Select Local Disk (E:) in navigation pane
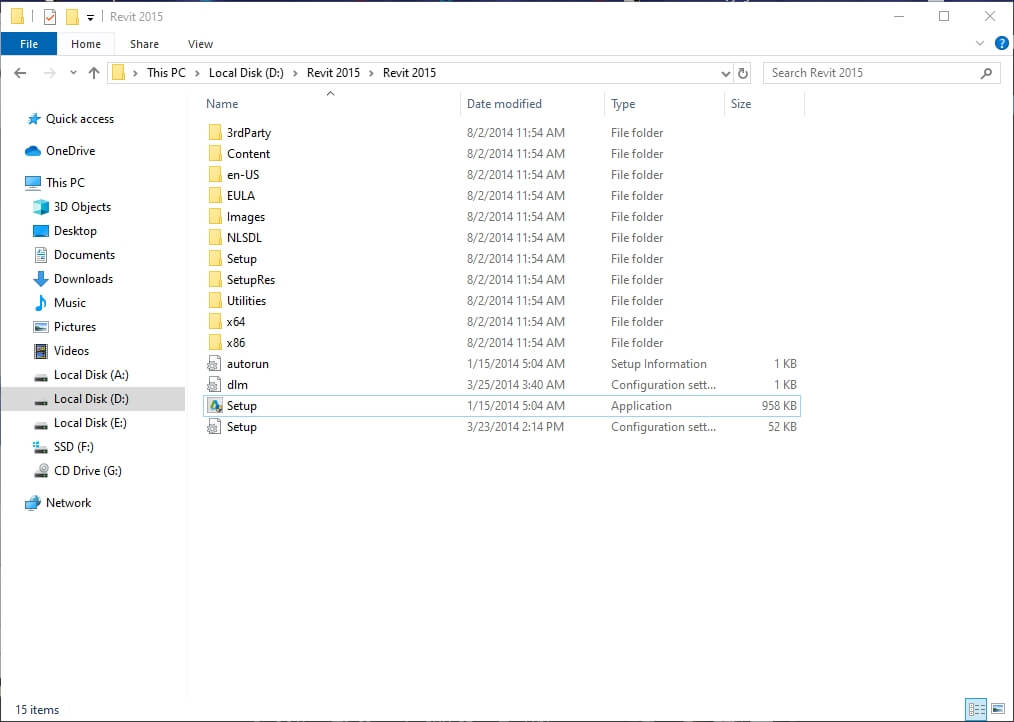 tap(91, 422)
